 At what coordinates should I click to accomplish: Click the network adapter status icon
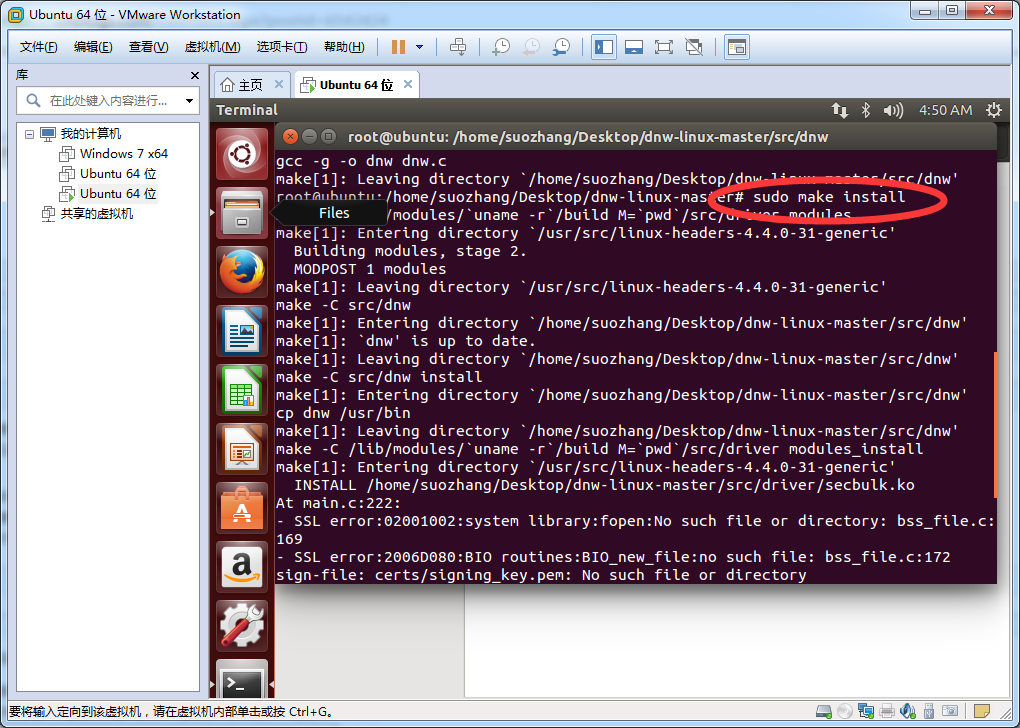[x=866, y=712]
